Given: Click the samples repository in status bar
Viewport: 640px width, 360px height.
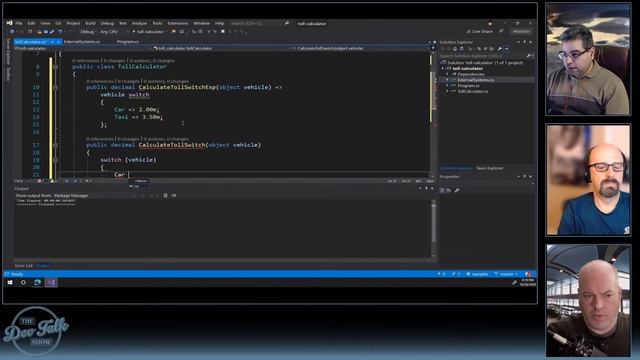Looking at the screenshot, I should click(477, 274).
